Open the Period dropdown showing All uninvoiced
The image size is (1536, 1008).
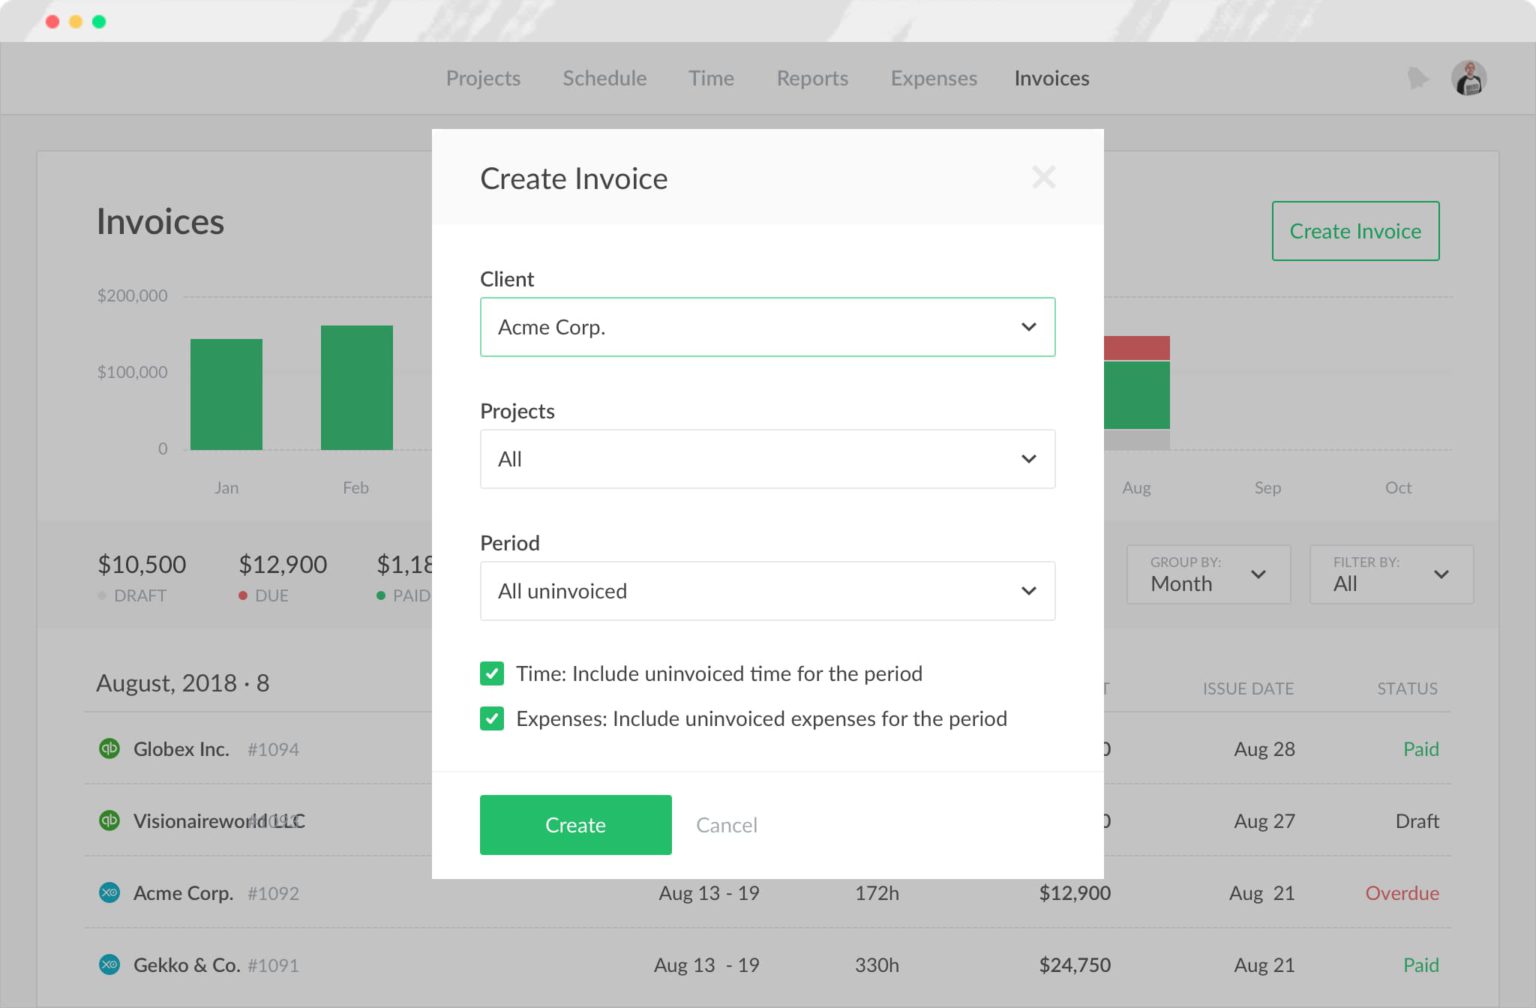point(767,591)
